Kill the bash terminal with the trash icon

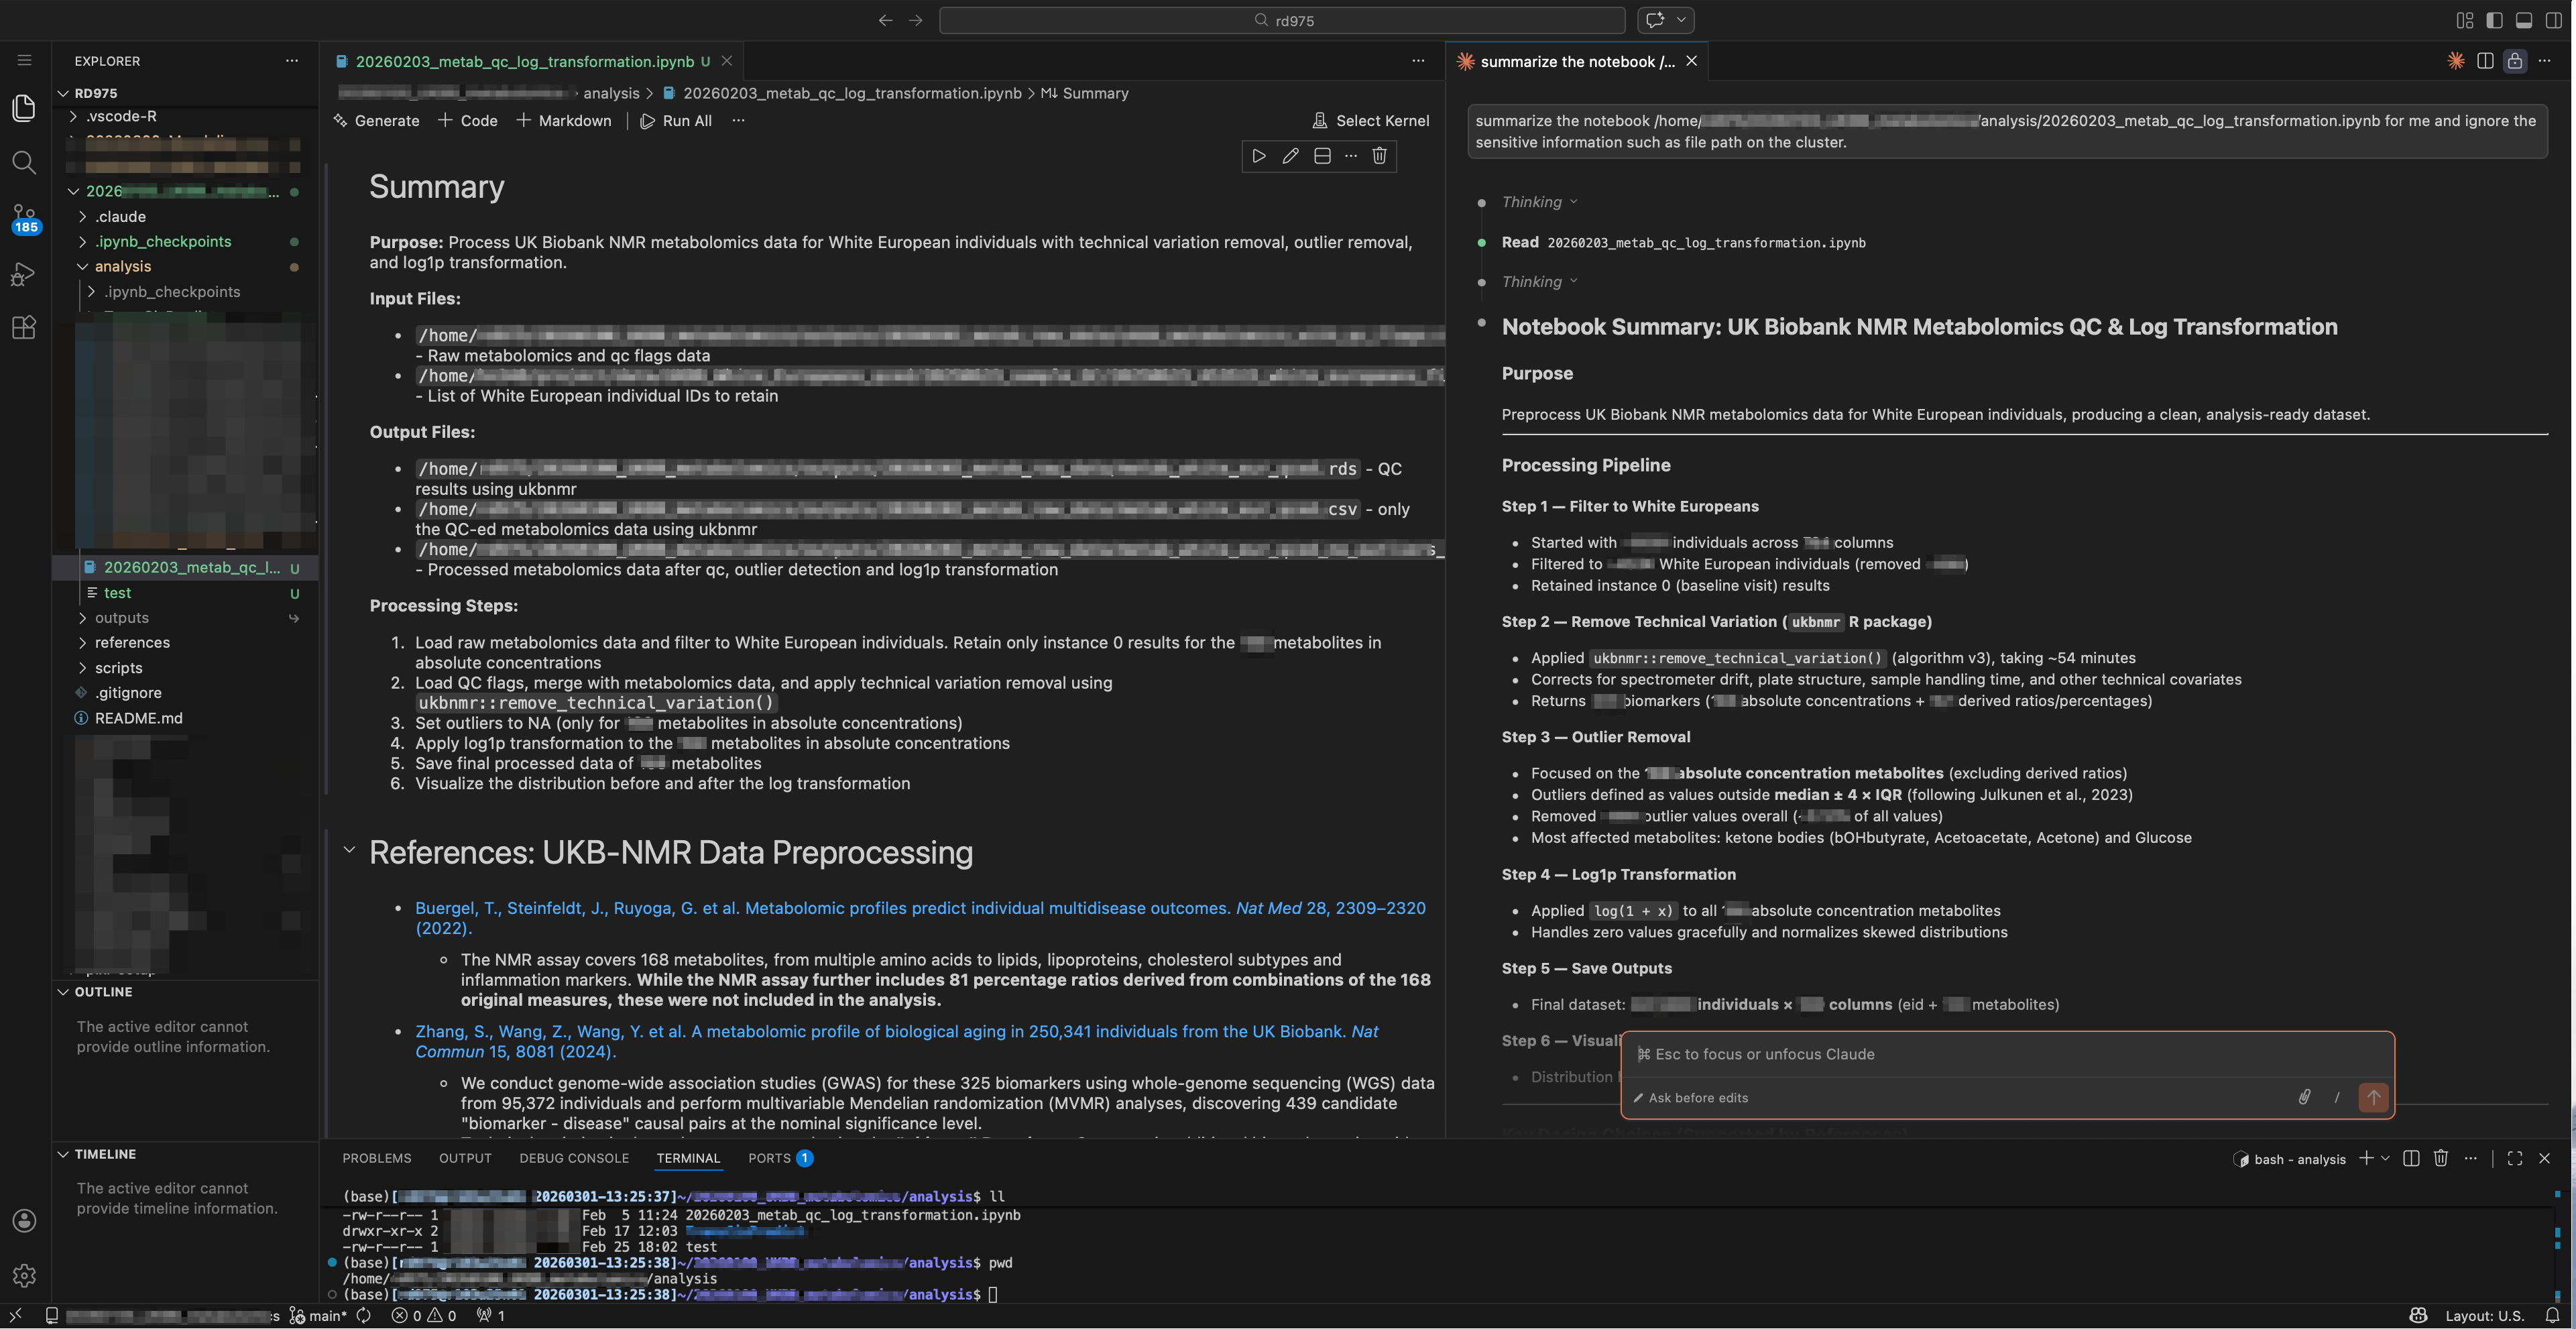(2440, 1158)
